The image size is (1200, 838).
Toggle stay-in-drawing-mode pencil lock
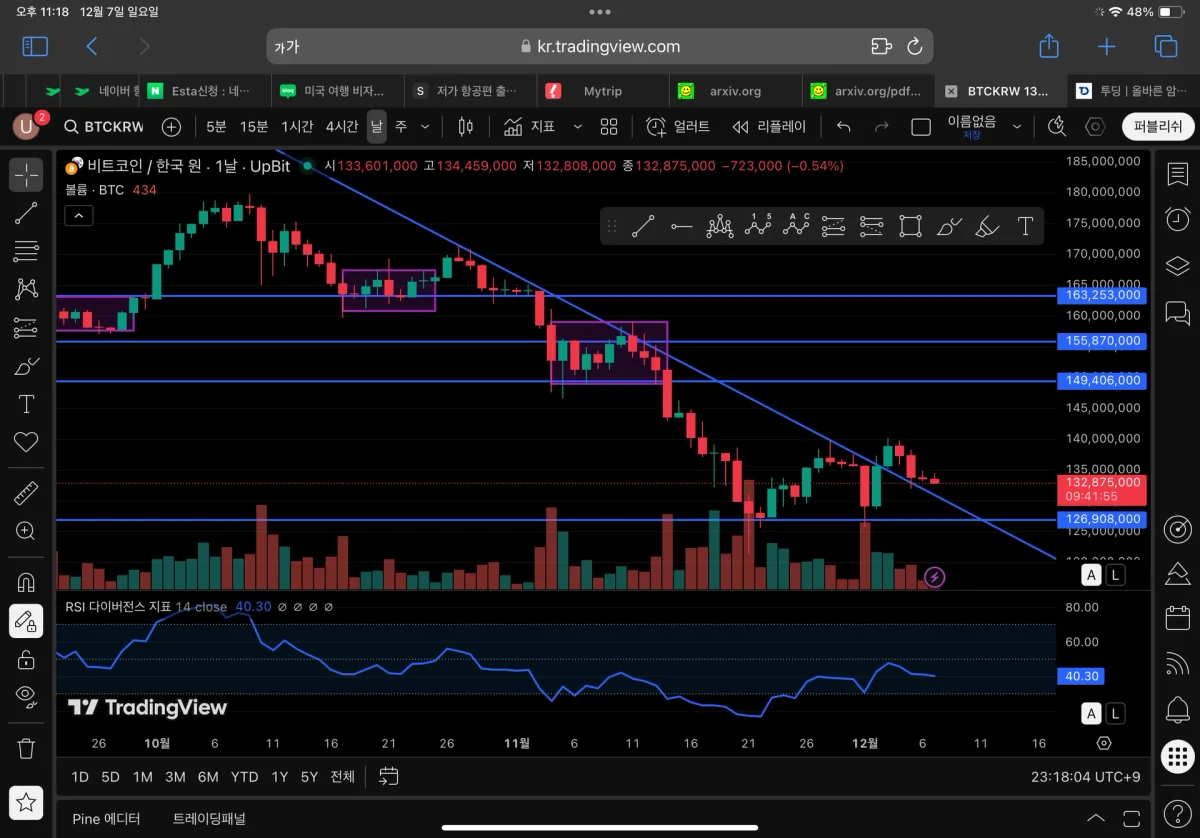coord(26,621)
